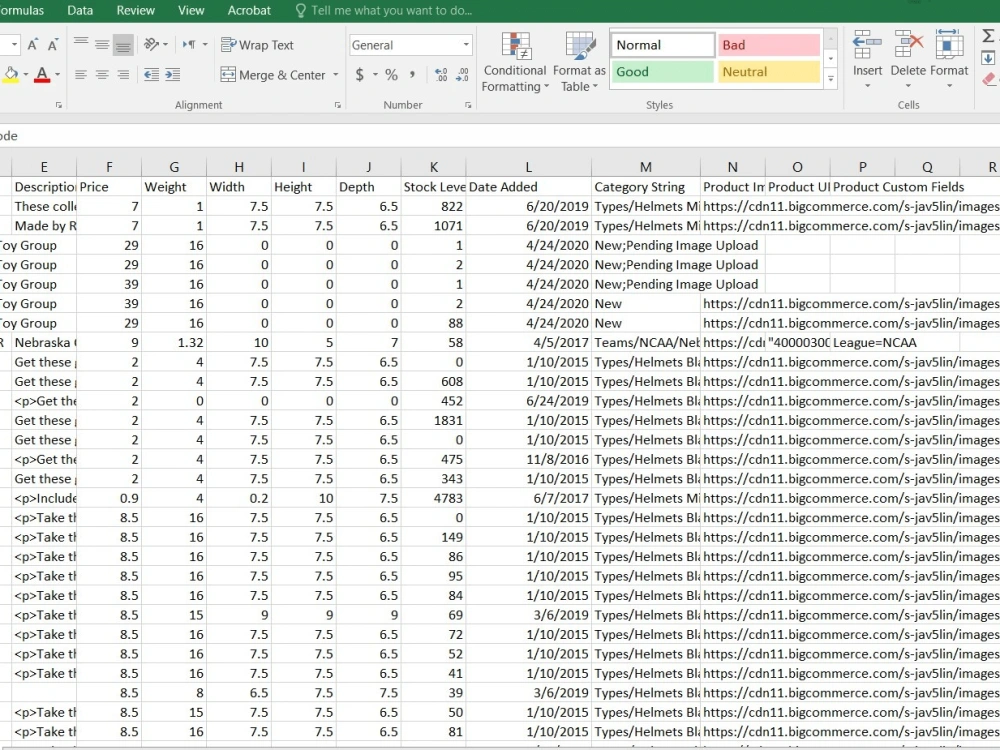Click the Fill Color paint bucket
Screen dimensions: 1000x750
tap(11, 75)
